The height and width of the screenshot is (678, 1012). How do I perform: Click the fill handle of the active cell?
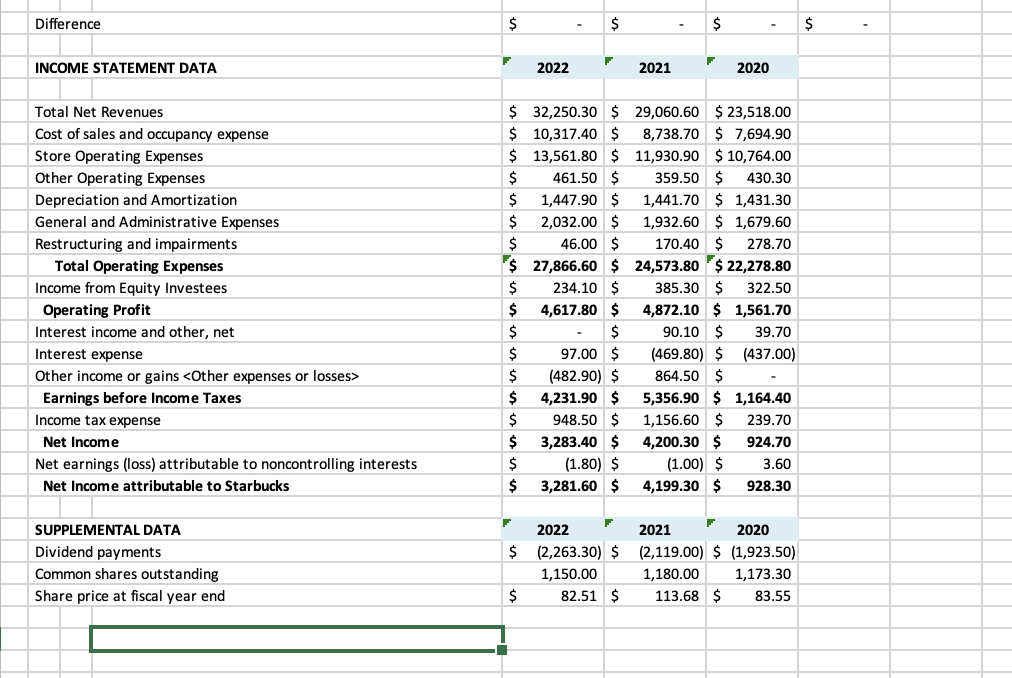(502, 650)
